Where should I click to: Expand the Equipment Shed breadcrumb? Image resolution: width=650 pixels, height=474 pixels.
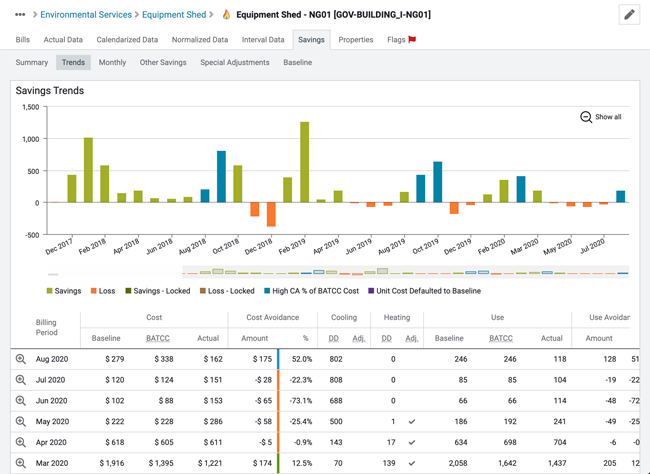(173, 15)
